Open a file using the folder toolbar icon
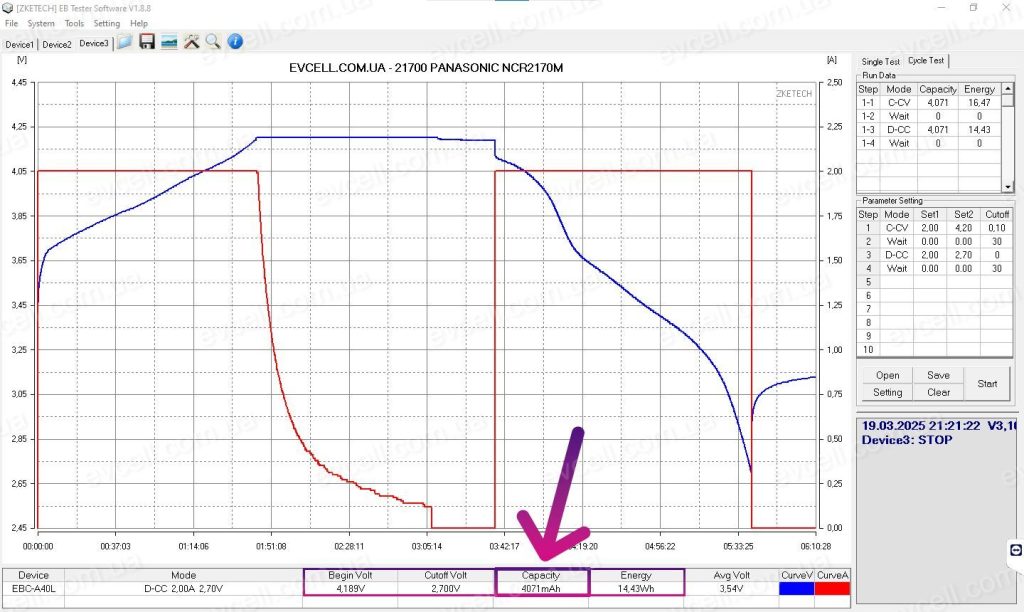Viewport: 1024px width, 612px height. 124,41
